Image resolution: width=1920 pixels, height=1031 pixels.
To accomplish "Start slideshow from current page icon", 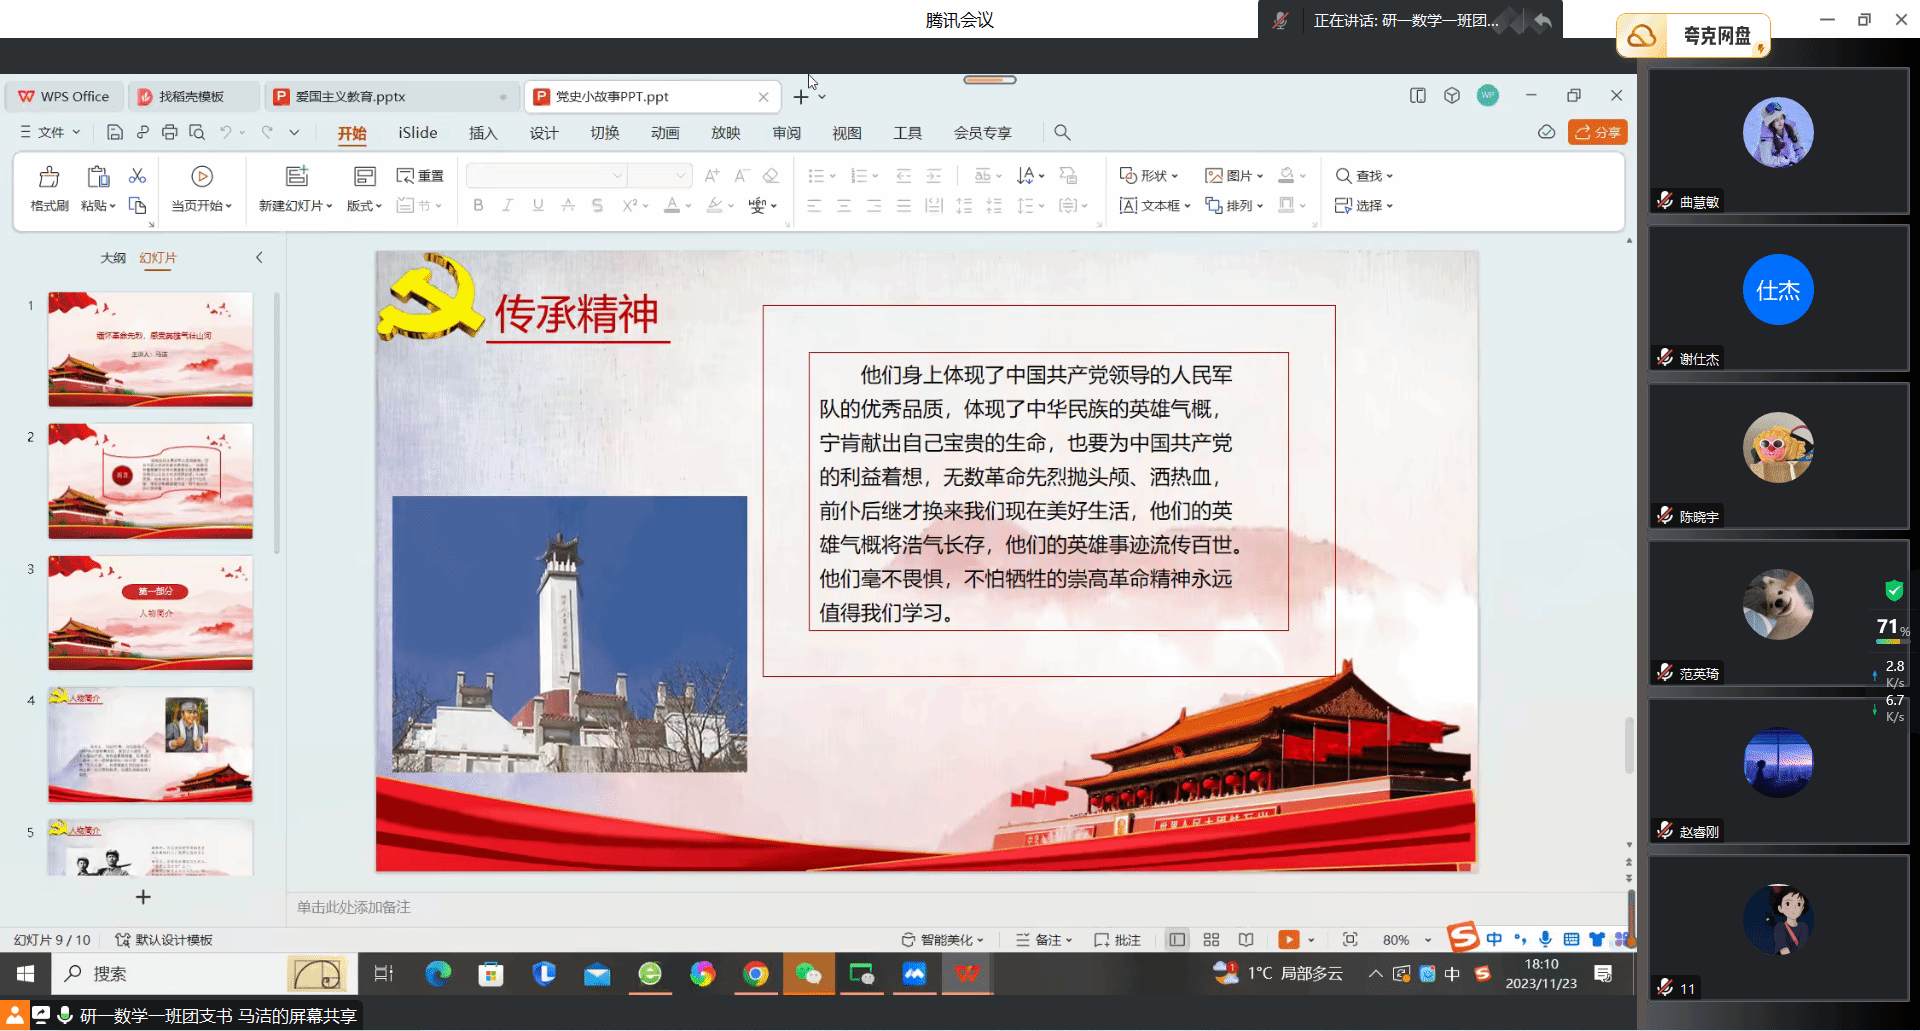I will [202, 177].
